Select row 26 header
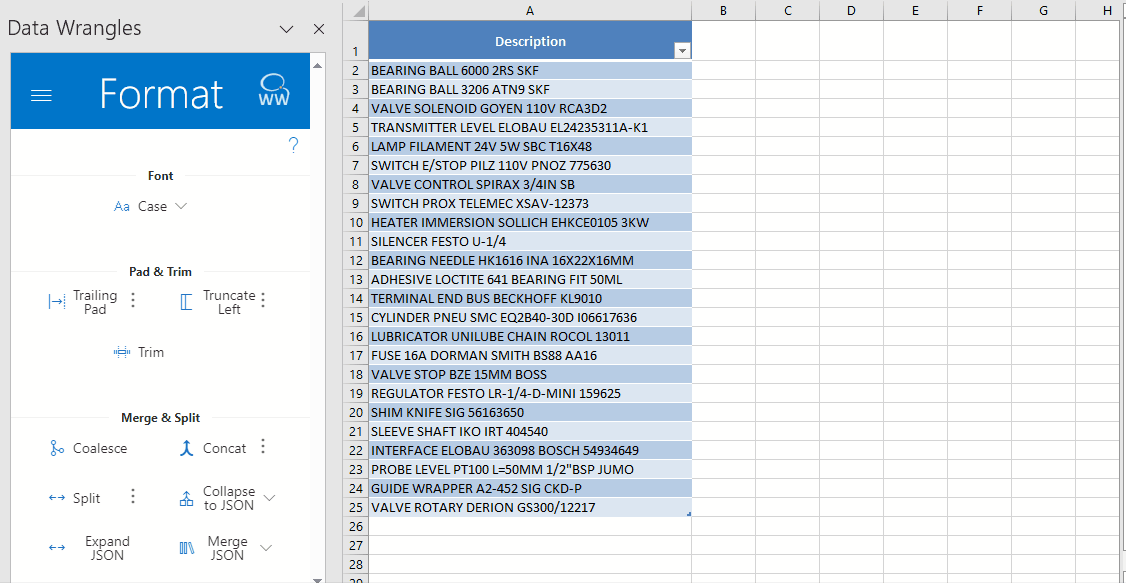 coord(355,526)
